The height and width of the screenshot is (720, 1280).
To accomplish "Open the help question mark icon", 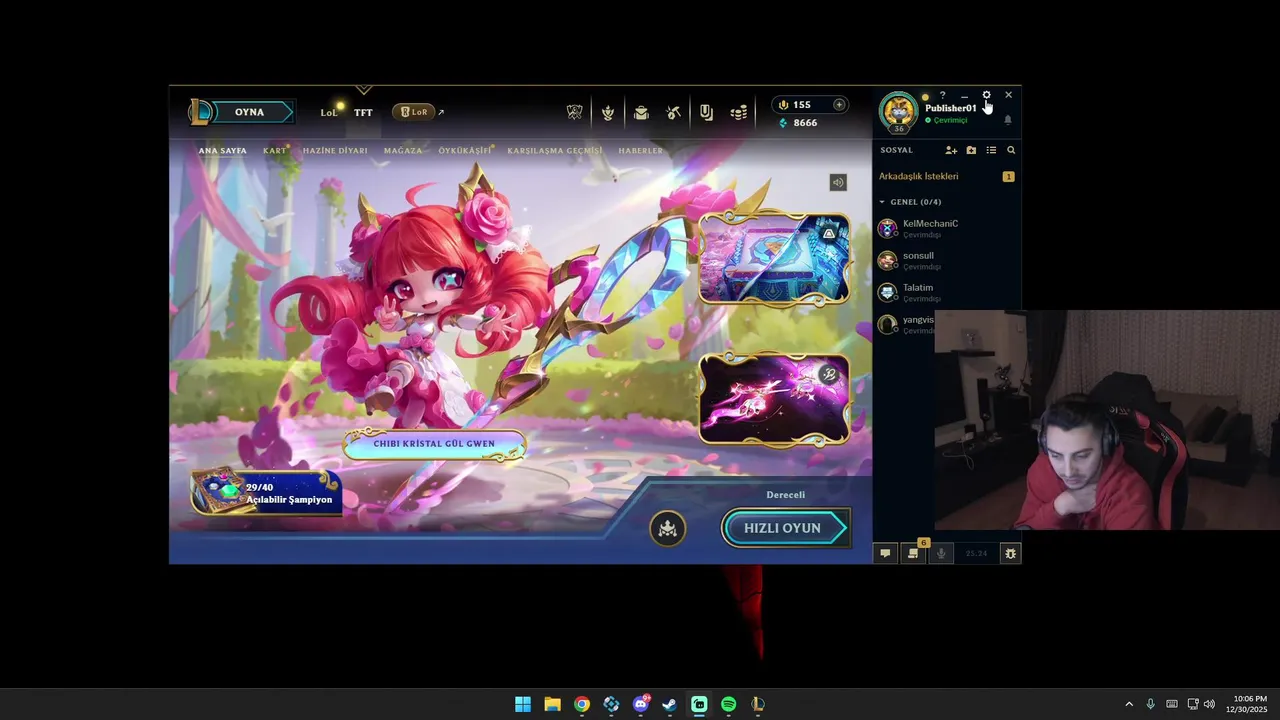I will click(x=942, y=95).
